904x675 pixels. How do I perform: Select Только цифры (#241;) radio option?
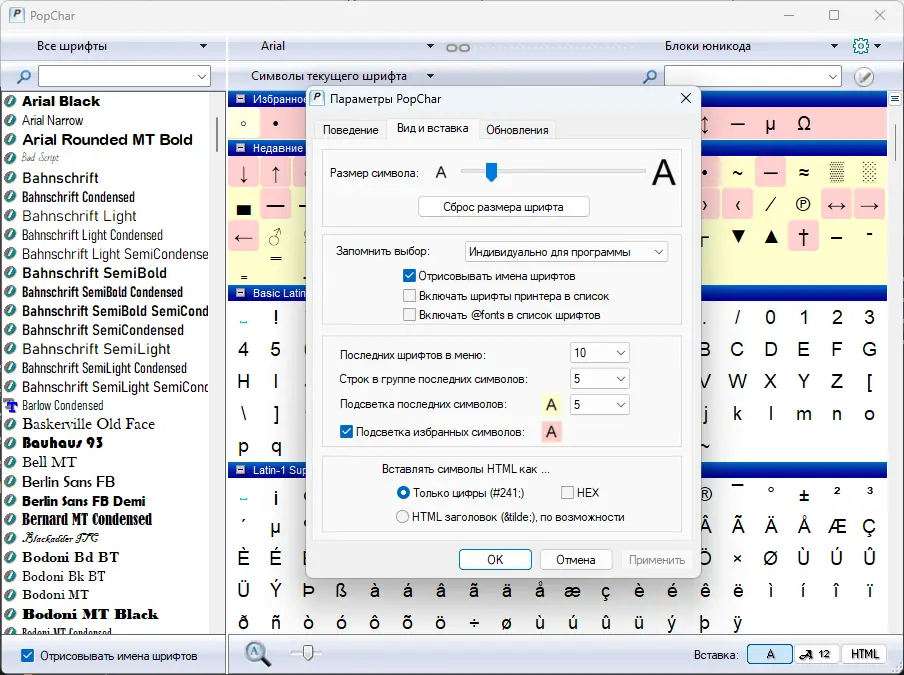point(403,493)
